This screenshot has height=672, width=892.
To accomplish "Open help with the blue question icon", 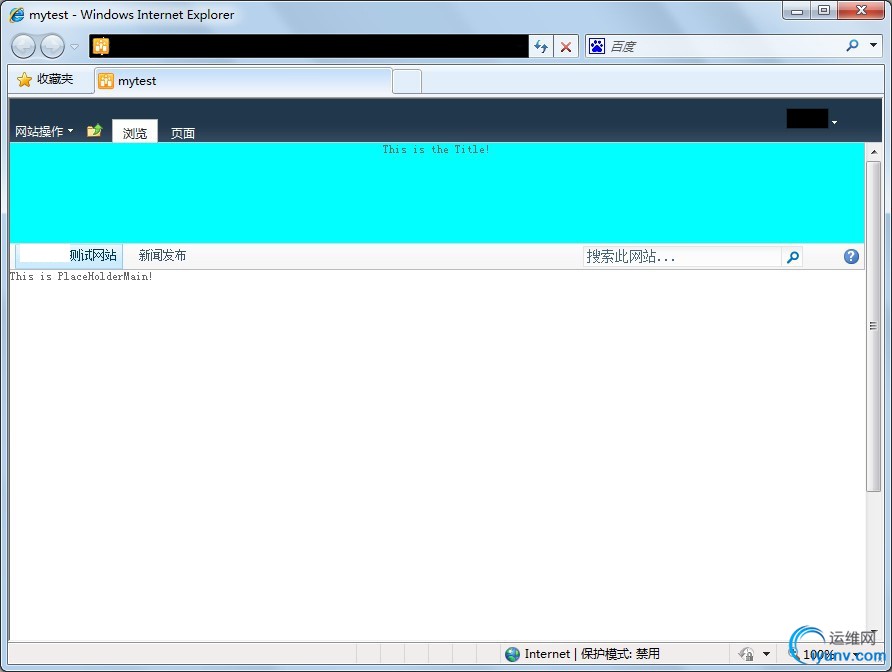I will (851, 257).
